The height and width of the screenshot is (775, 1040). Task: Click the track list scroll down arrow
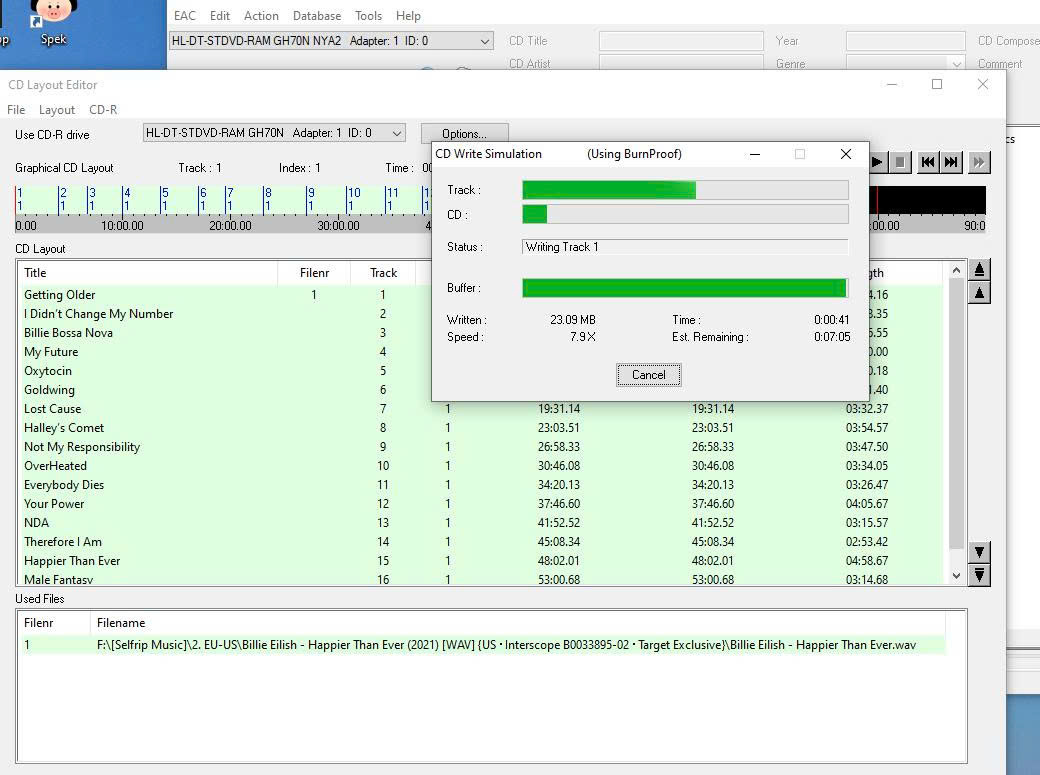[956, 575]
